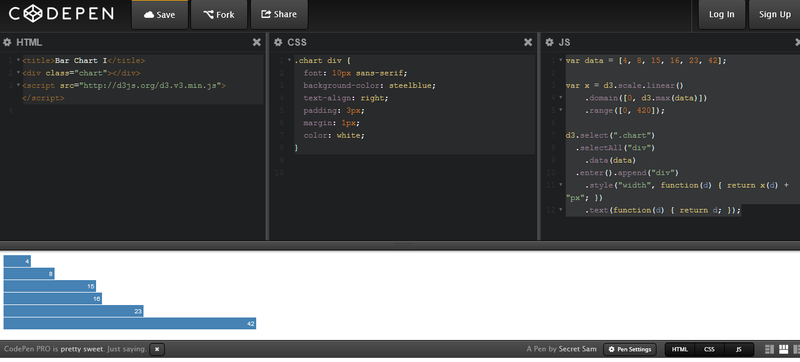This screenshot has width=800, height=362.
Task: Switch to left-side editor layout icon
Action: [770, 349]
